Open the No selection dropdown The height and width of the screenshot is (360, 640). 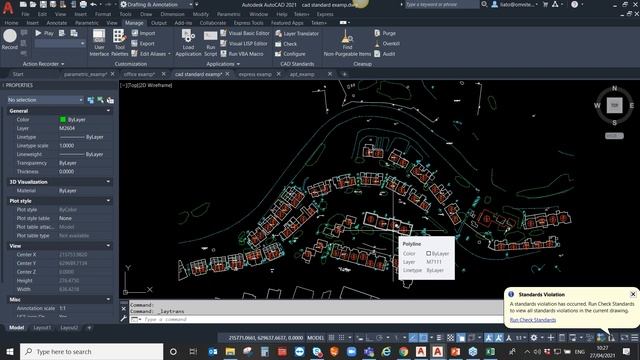tap(45, 100)
